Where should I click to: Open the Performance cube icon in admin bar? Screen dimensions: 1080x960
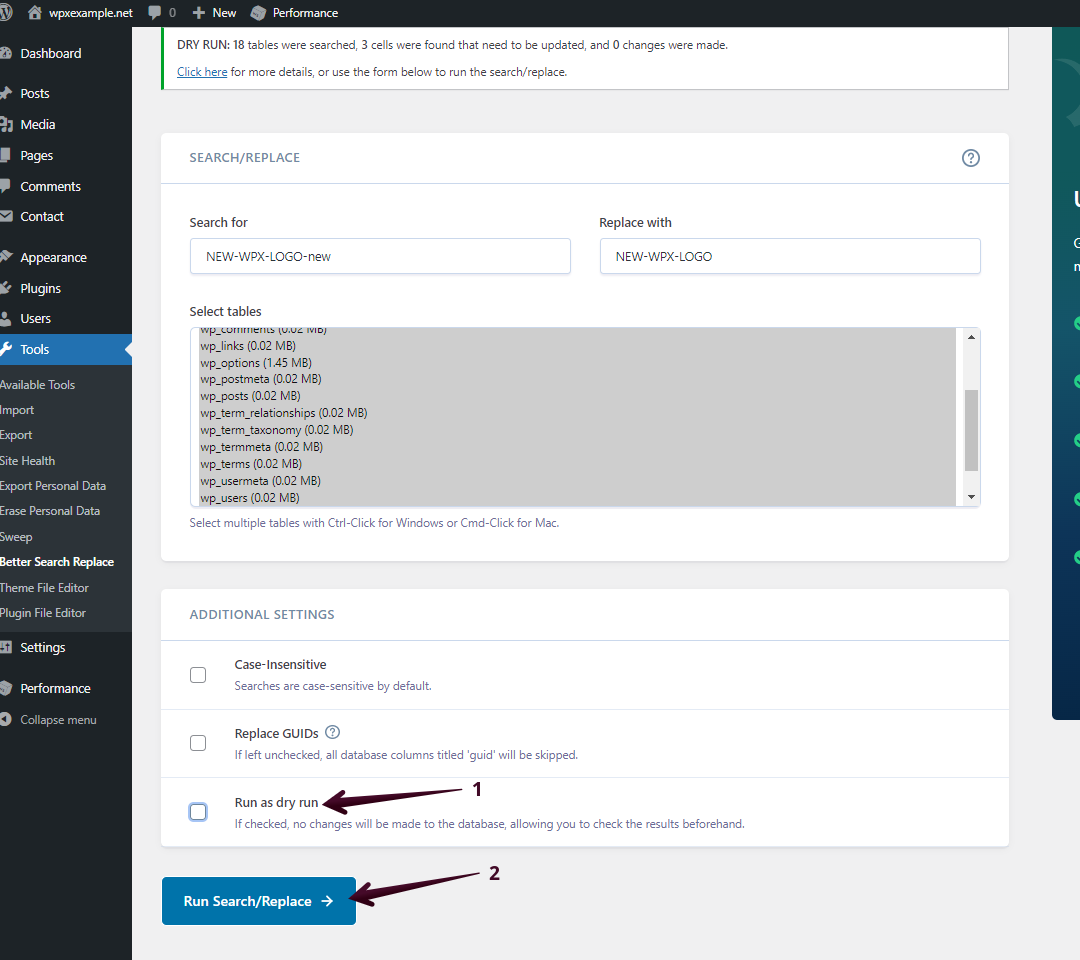tap(259, 13)
